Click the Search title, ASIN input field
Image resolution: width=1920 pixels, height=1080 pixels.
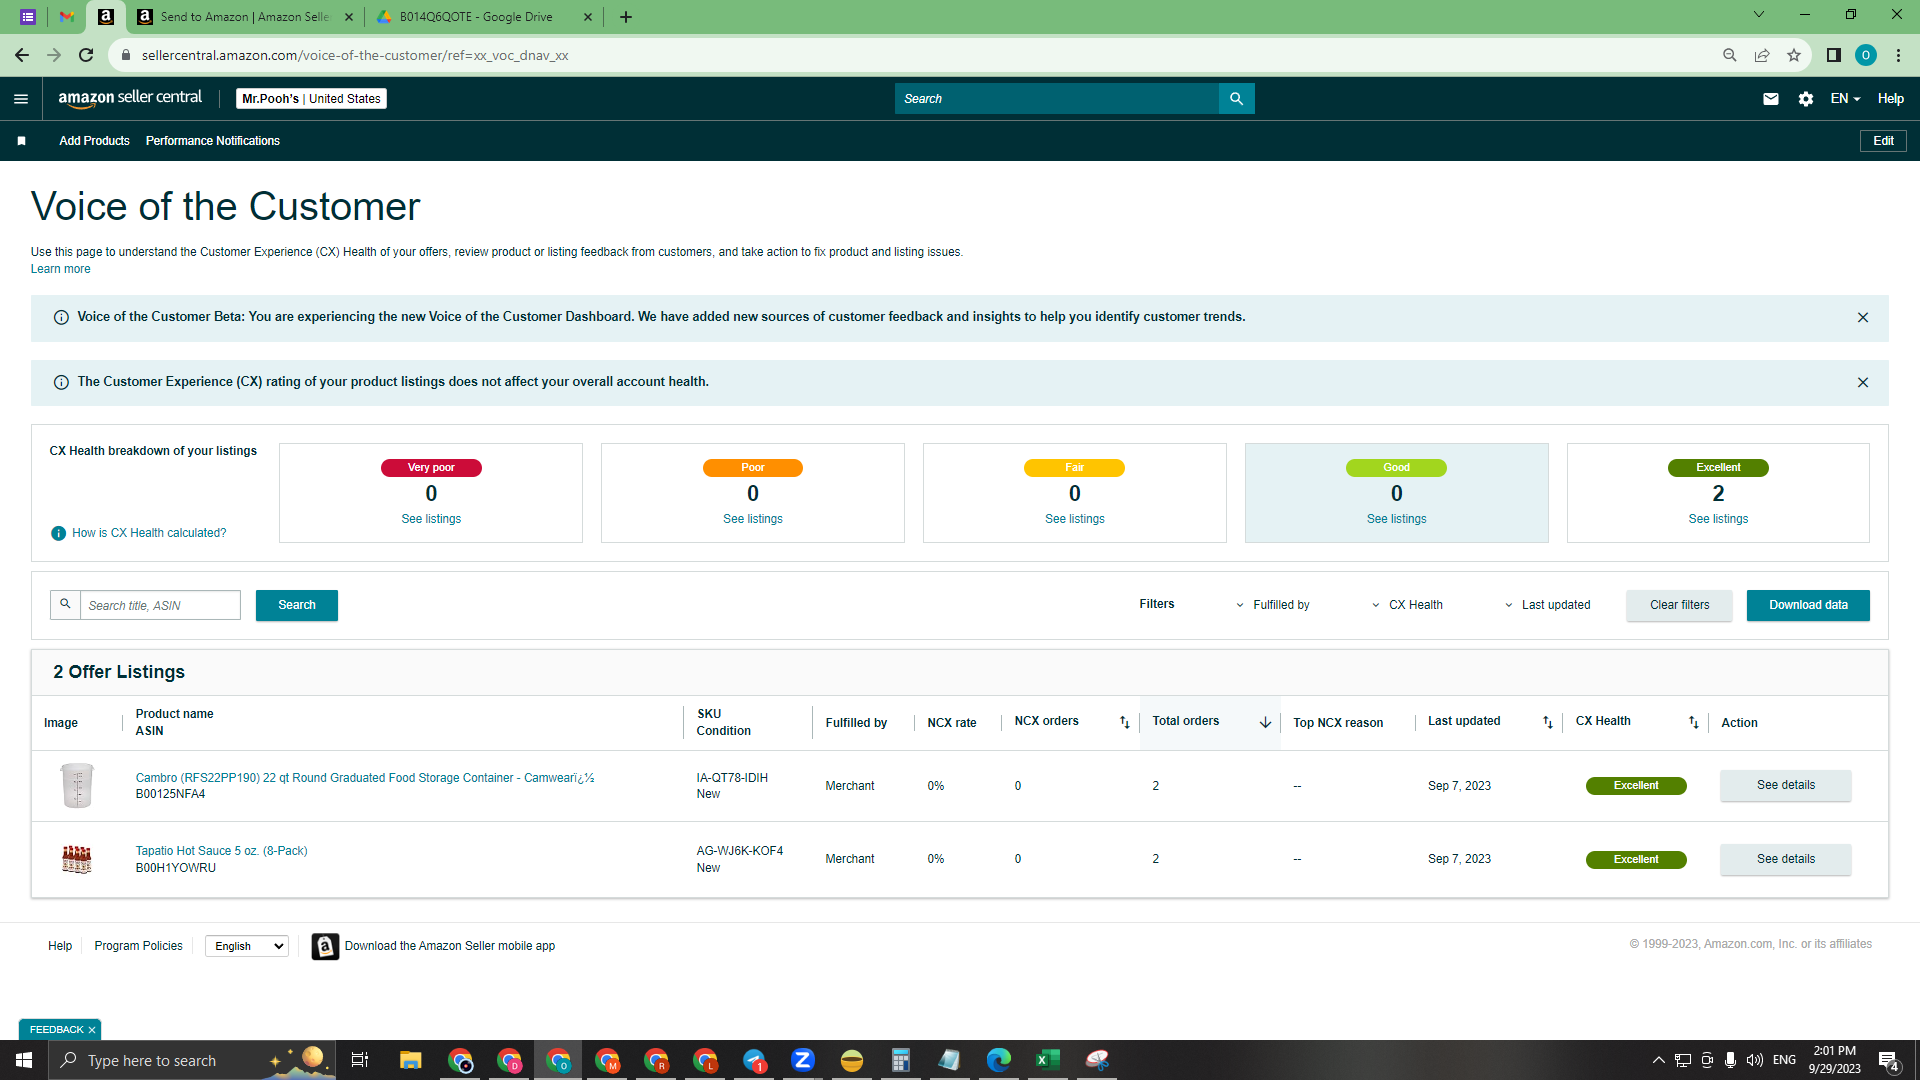[x=160, y=606]
